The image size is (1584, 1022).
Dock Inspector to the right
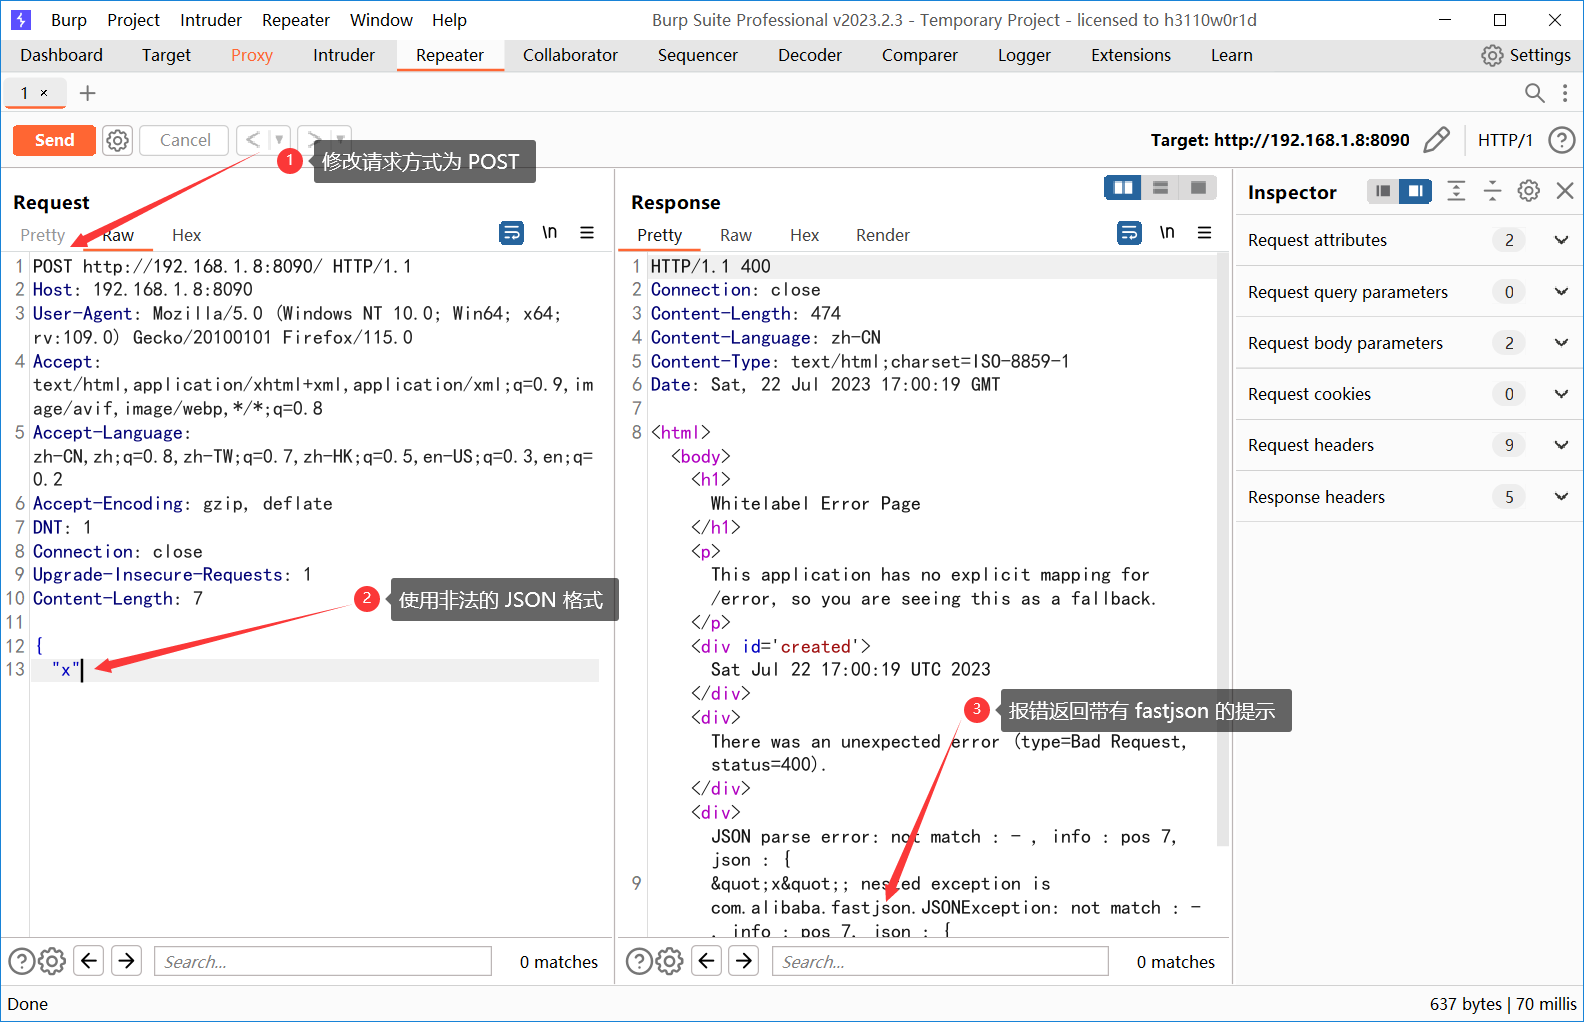point(1415,191)
